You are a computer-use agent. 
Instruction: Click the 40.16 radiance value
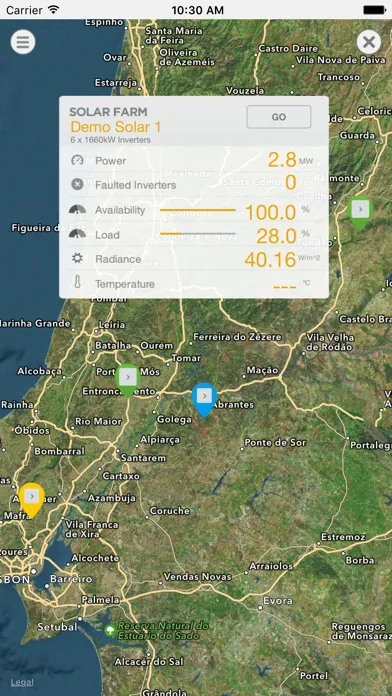270,260
